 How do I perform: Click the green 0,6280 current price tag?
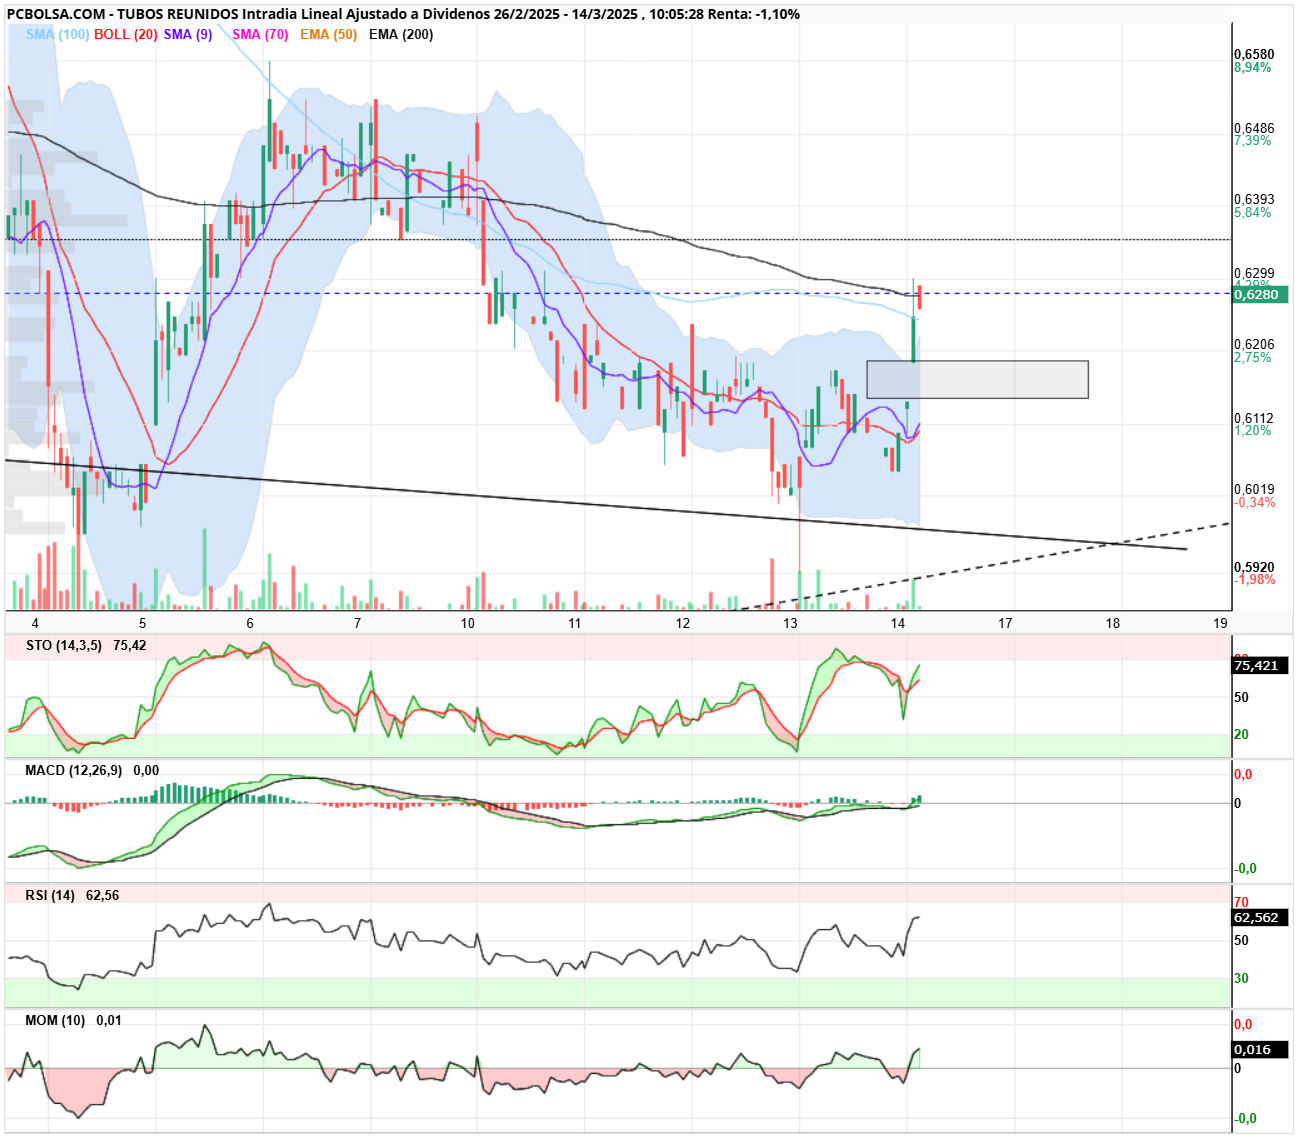tap(1260, 294)
